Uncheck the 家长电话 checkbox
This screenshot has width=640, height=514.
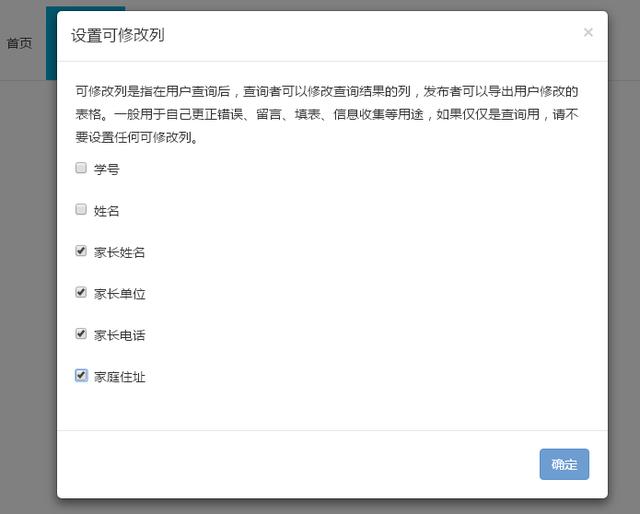[x=81, y=334]
